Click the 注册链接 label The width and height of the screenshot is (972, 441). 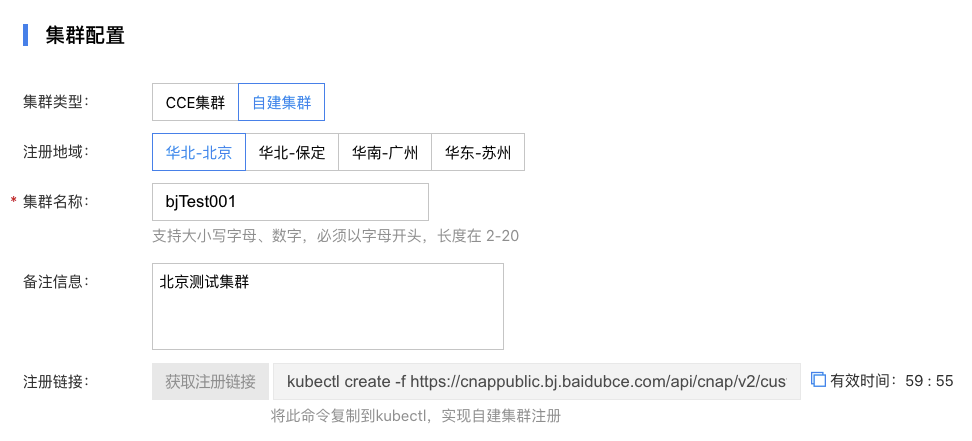click(56, 381)
